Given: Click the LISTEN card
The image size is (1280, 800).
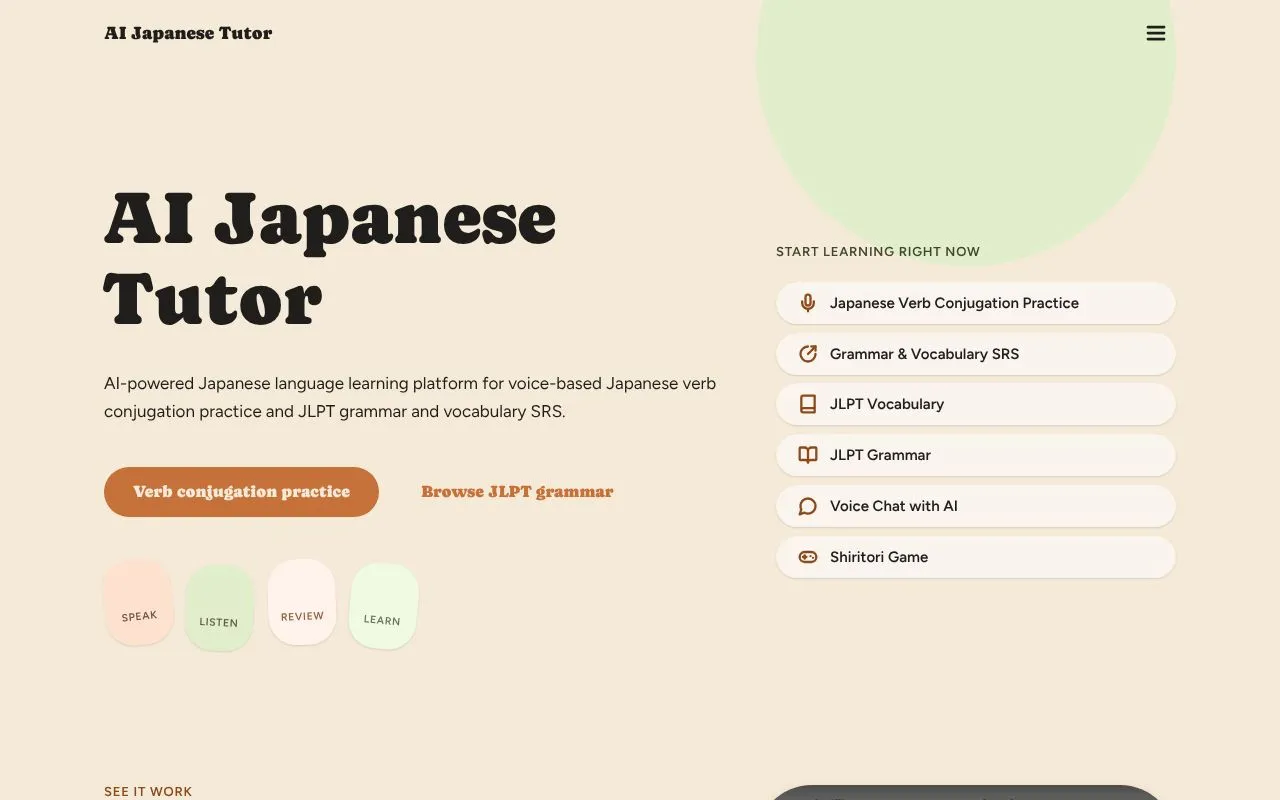Looking at the screenshot, I should (219, 607).
